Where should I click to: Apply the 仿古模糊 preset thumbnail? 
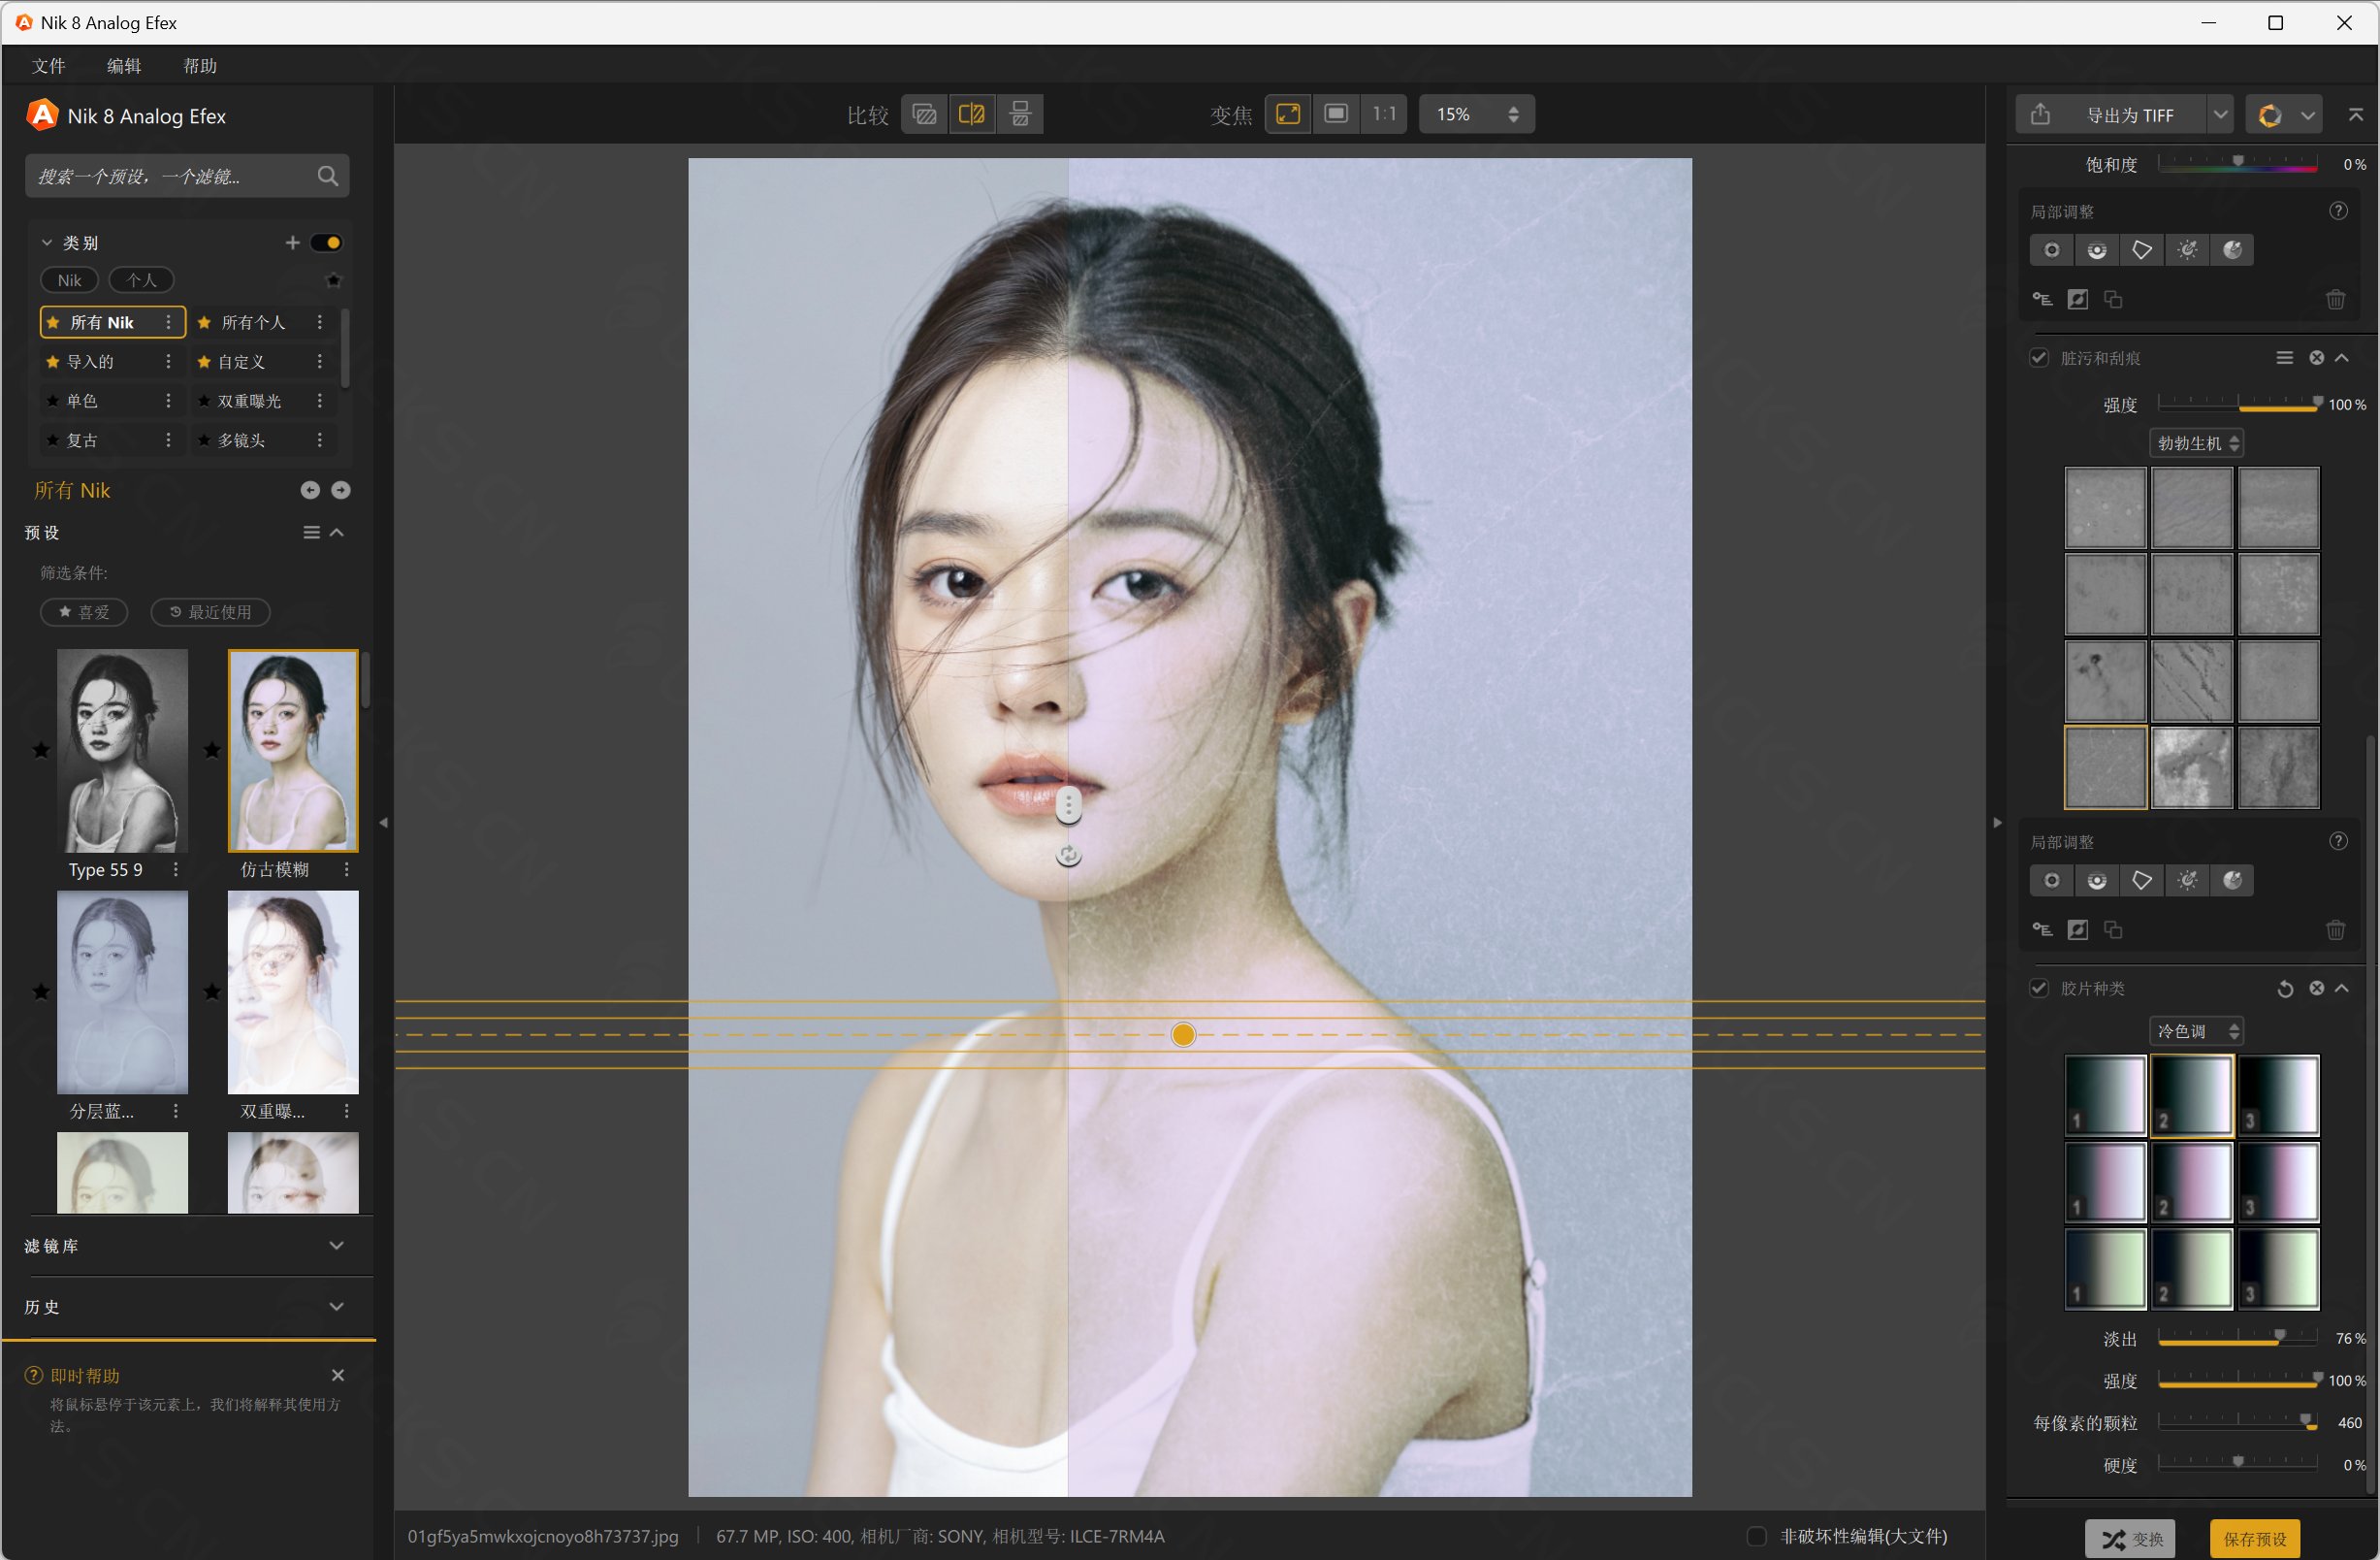click(293, 750)
